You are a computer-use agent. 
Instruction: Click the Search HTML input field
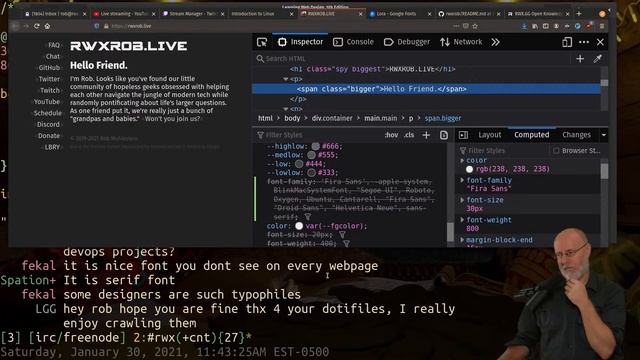click(x=412, y=59)
